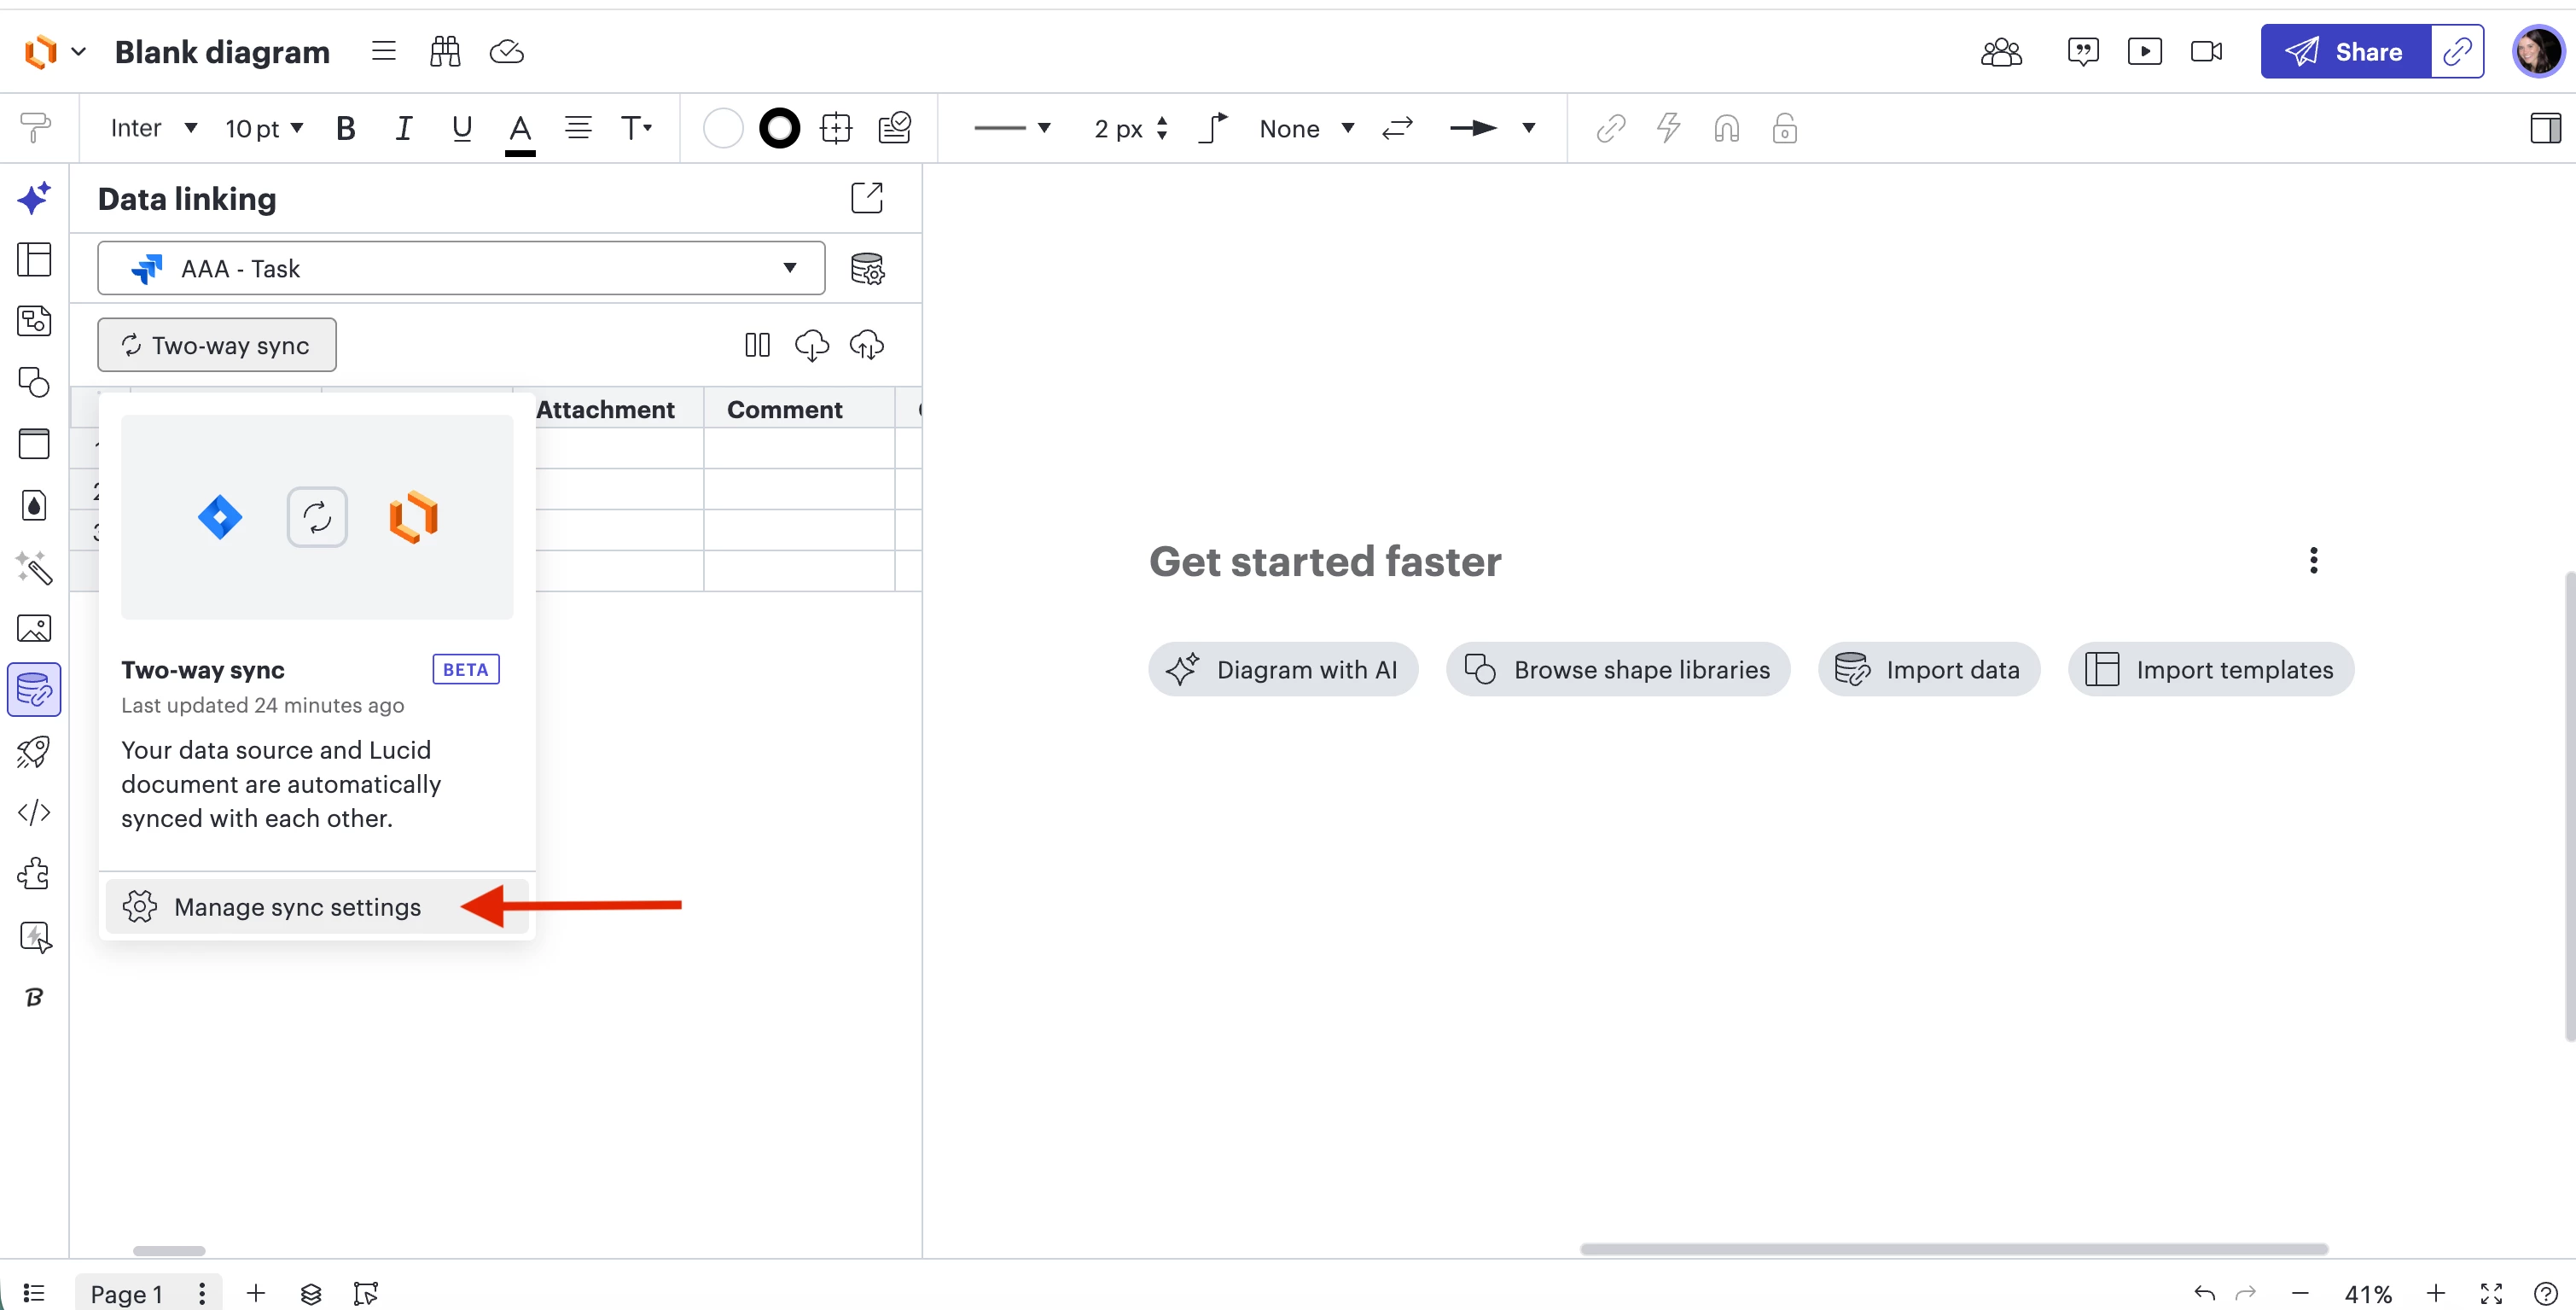Open the Lucid AI sparkle panel
Image resolution: width=2576 pixels, height=1310 pixels.
[x=34, y=198]
